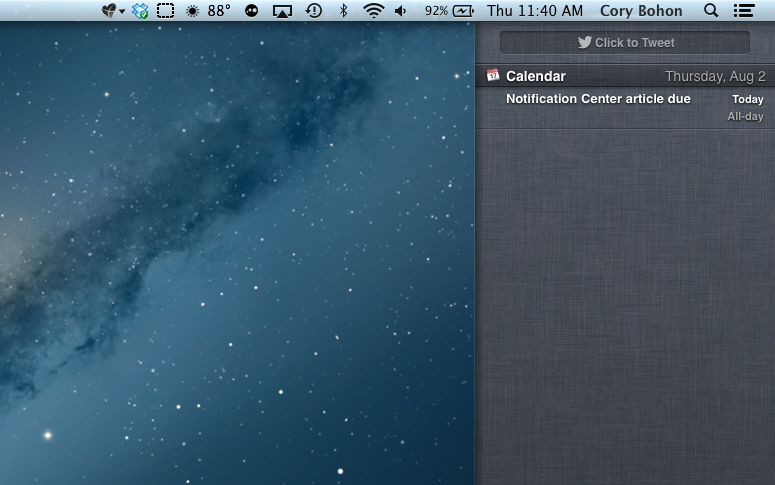Open the Notification Center article due event
Image resolution: width=775 pixels, height=485 pixels.
pos(598,99)
